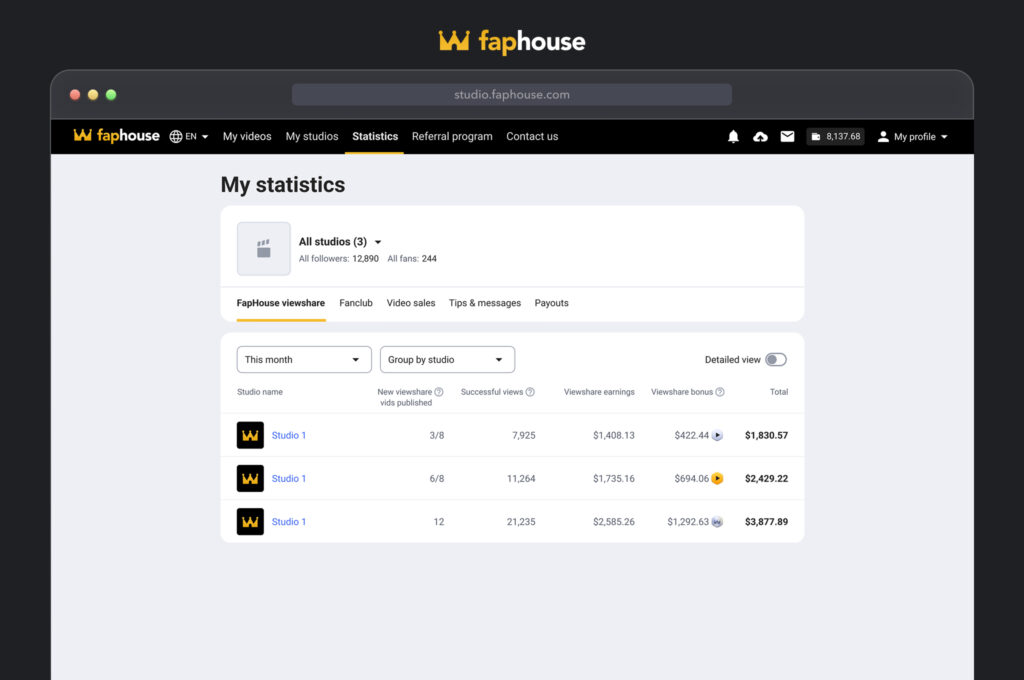Screen dimensions: 1024x680
Task: Open the Referral program page
Action: point(452,137)
